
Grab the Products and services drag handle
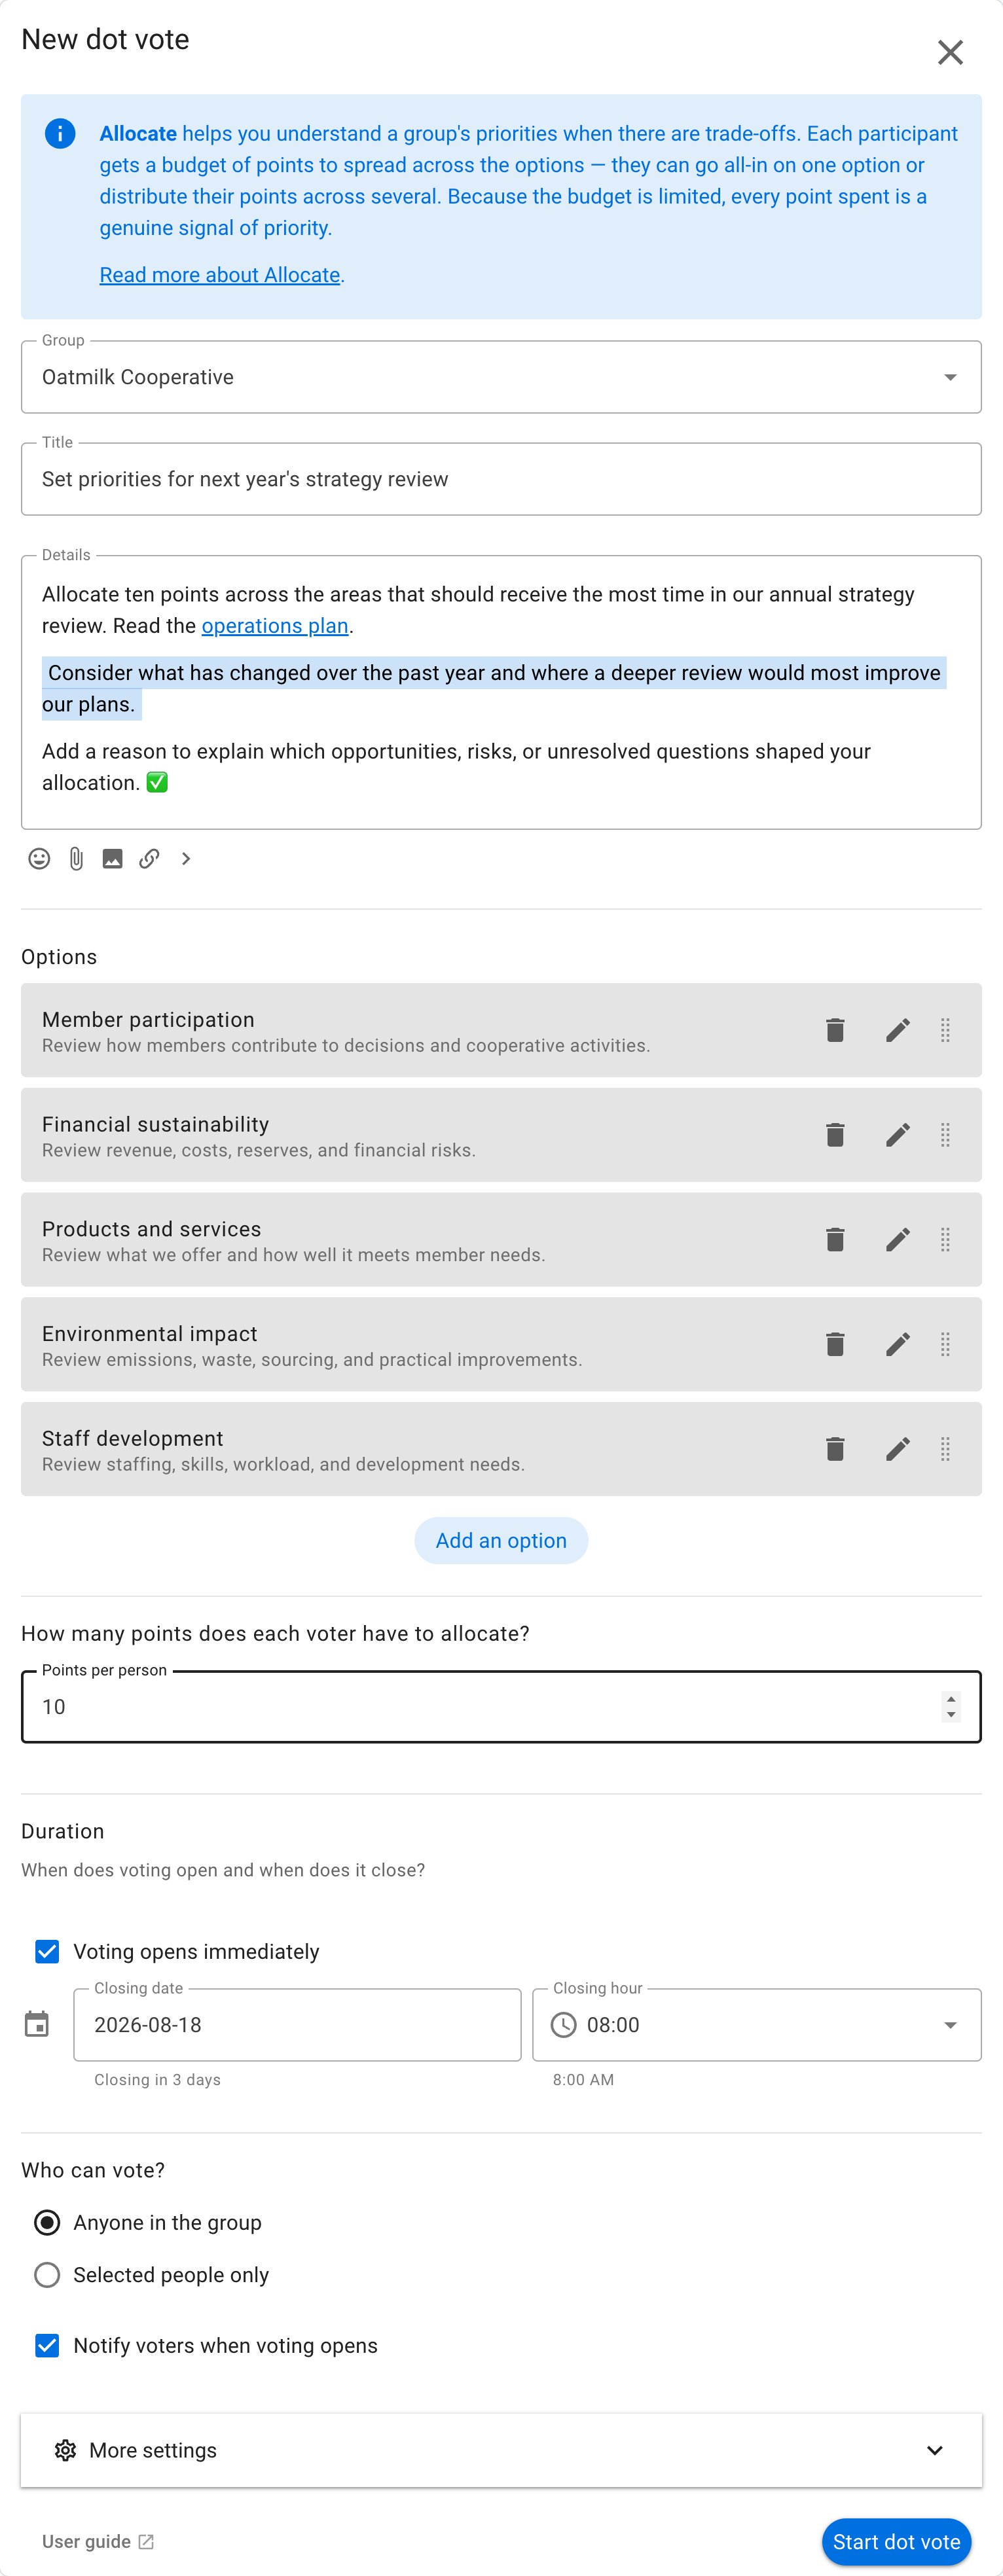pyautogui.click(x=945, y=1240)
